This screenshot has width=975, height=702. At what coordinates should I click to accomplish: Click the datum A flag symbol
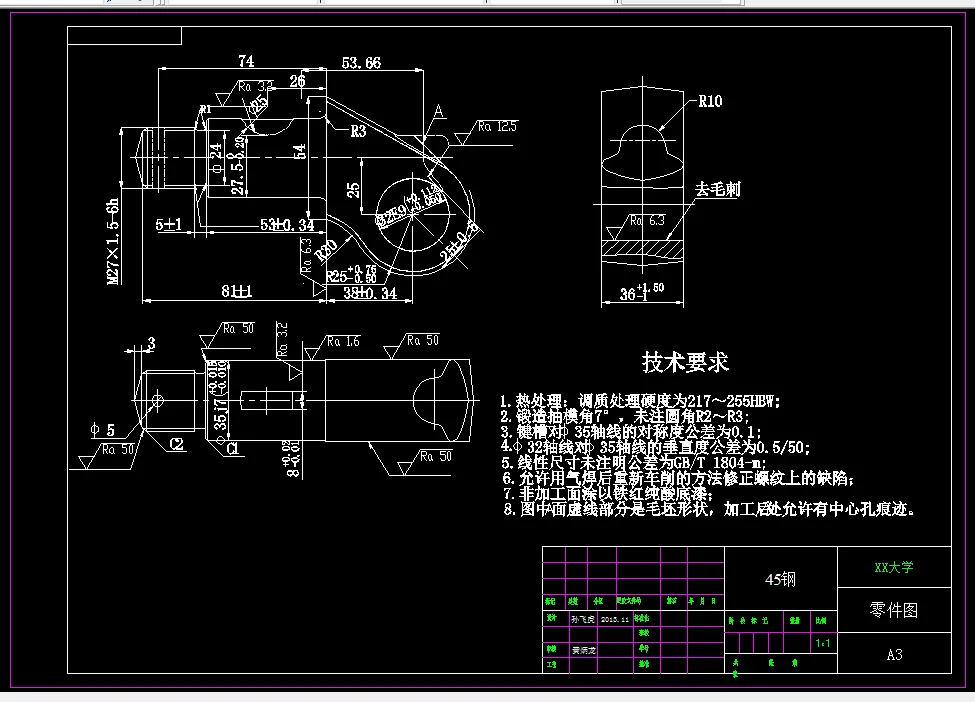(x=436, y=113)
